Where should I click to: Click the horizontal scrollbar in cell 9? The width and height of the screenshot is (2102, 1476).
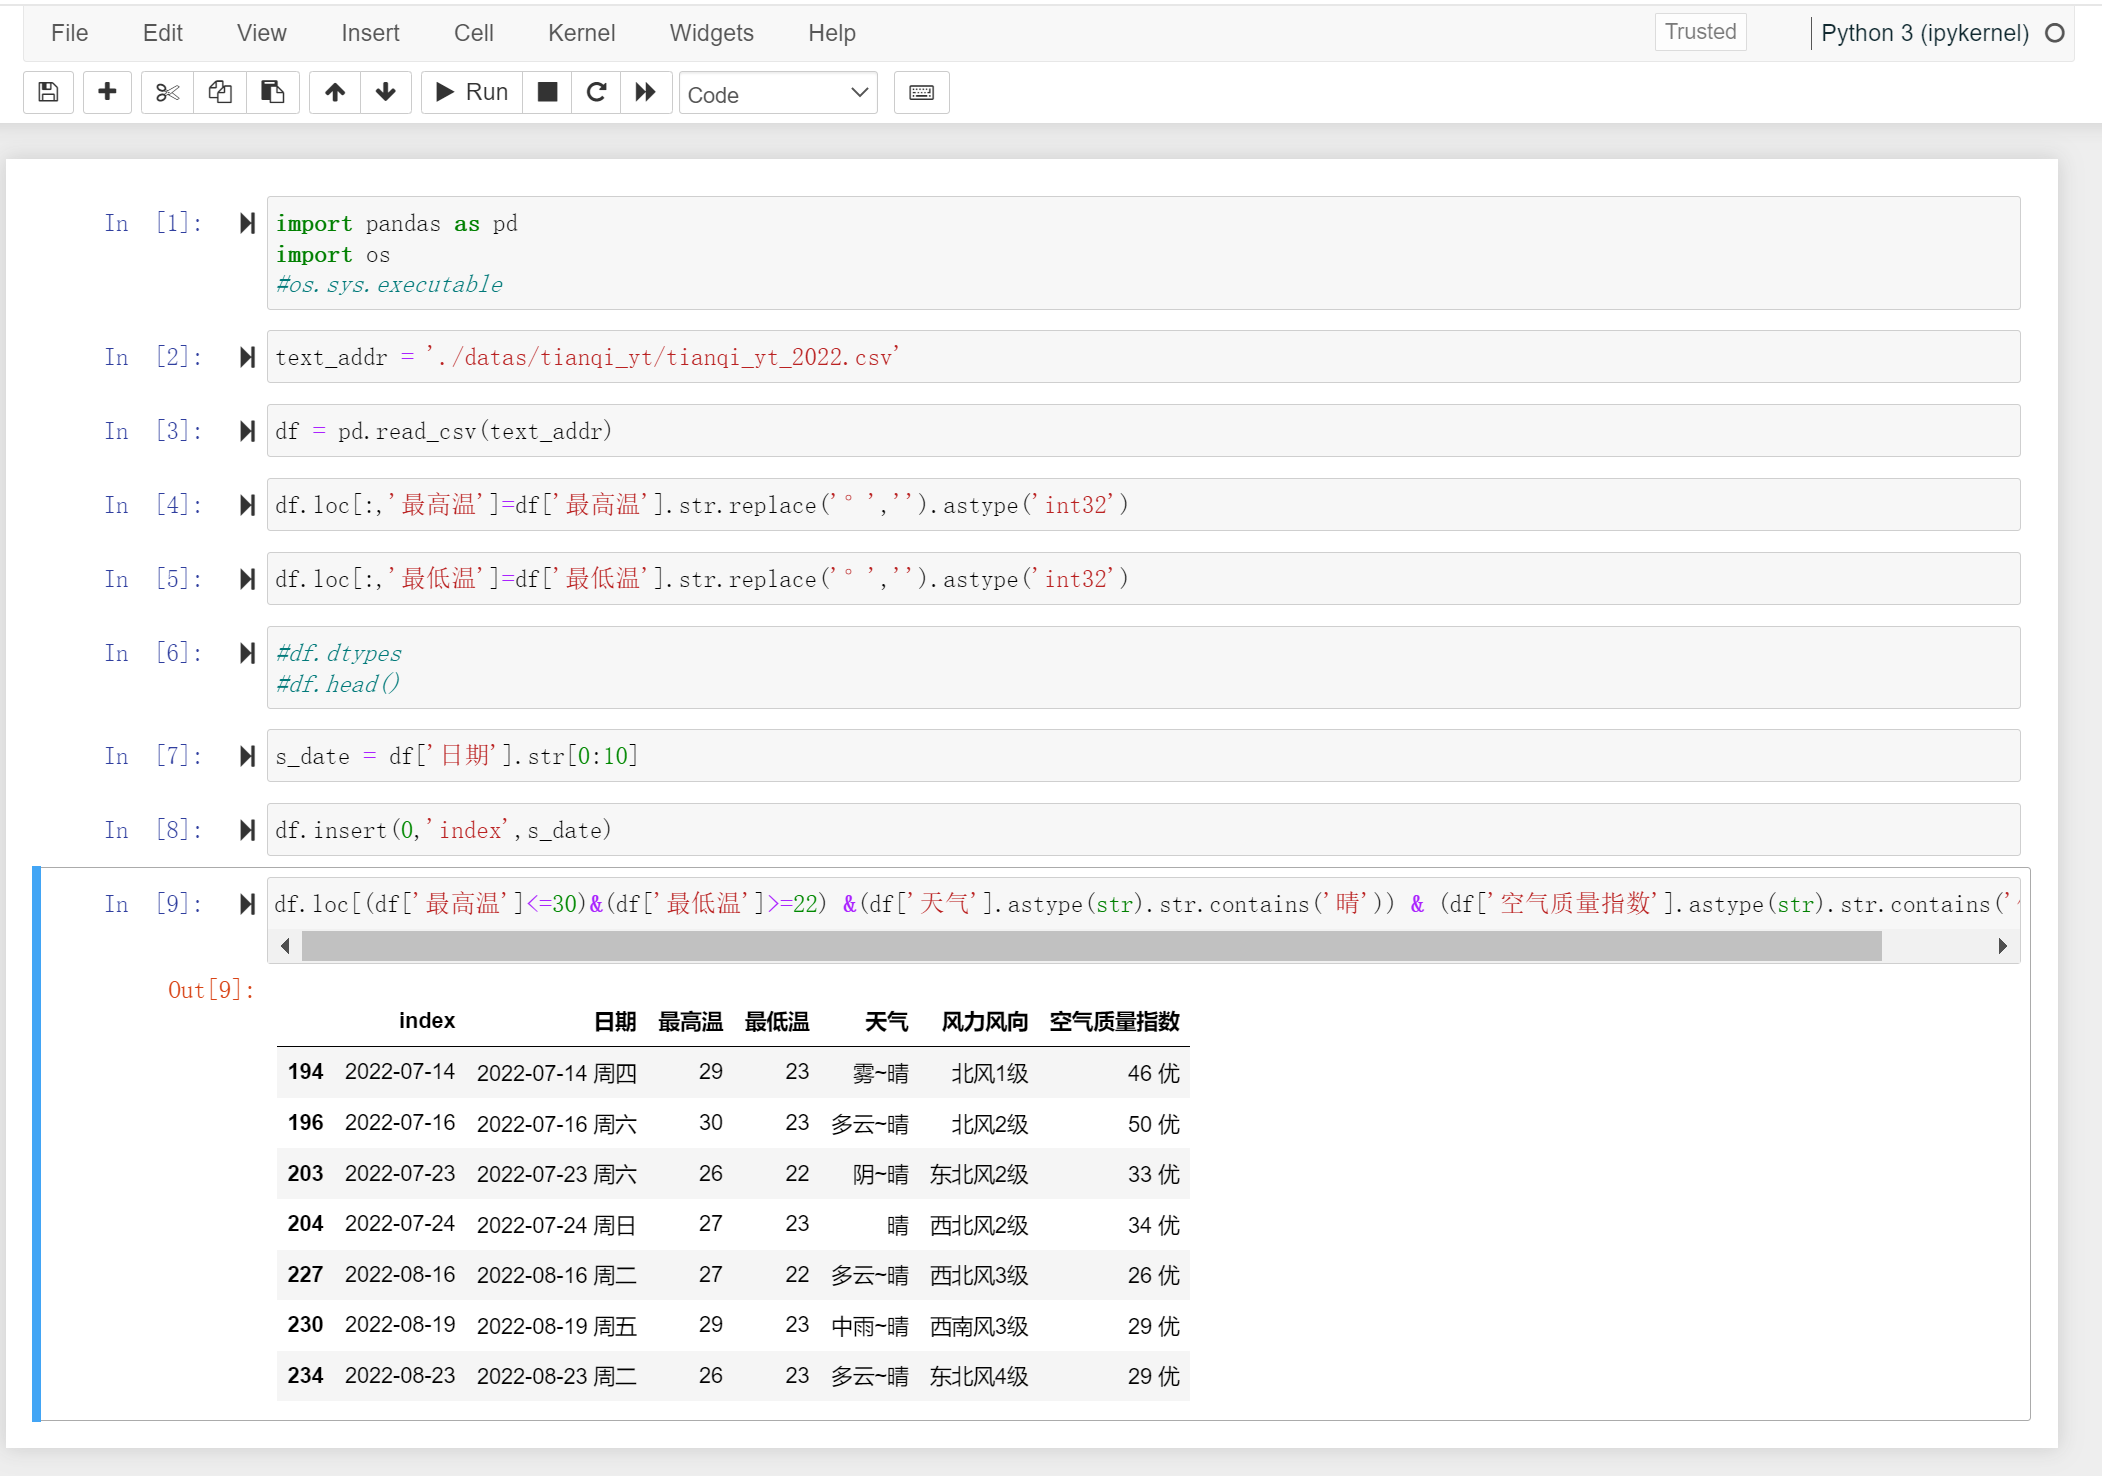pyautogui.click(x=1090, y=946)
